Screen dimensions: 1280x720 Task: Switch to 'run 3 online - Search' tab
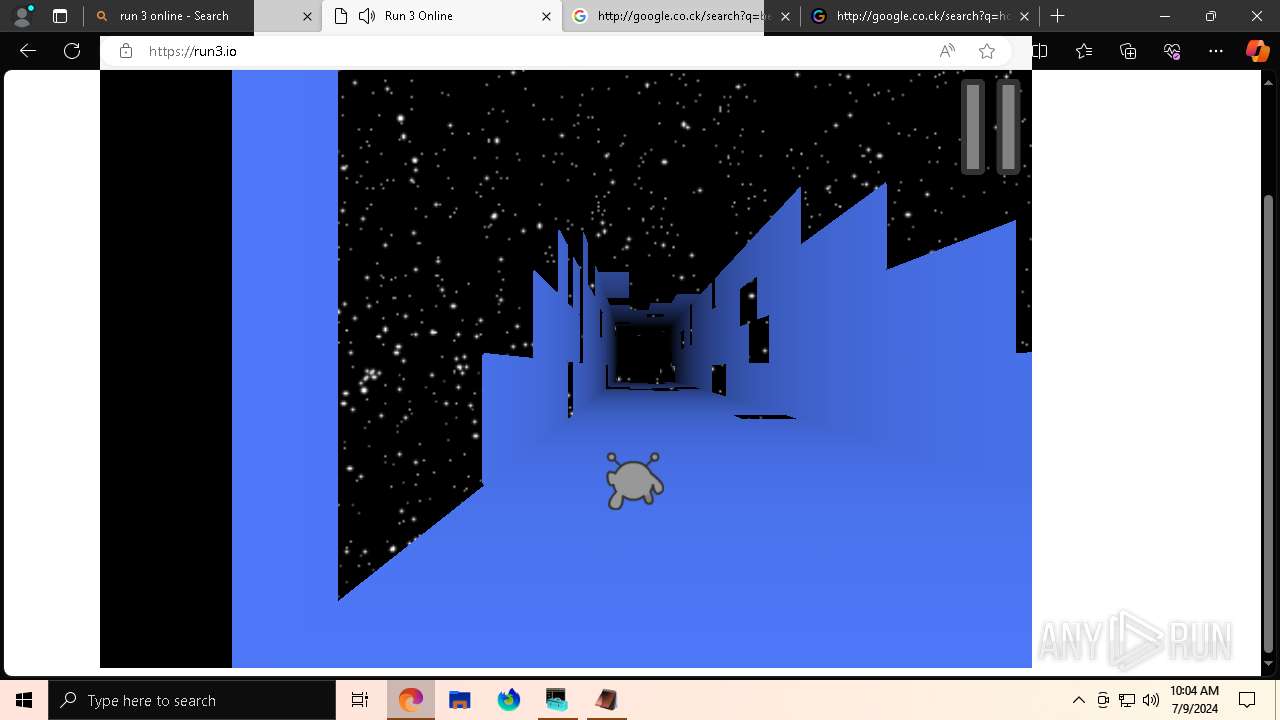click(174, 16)
